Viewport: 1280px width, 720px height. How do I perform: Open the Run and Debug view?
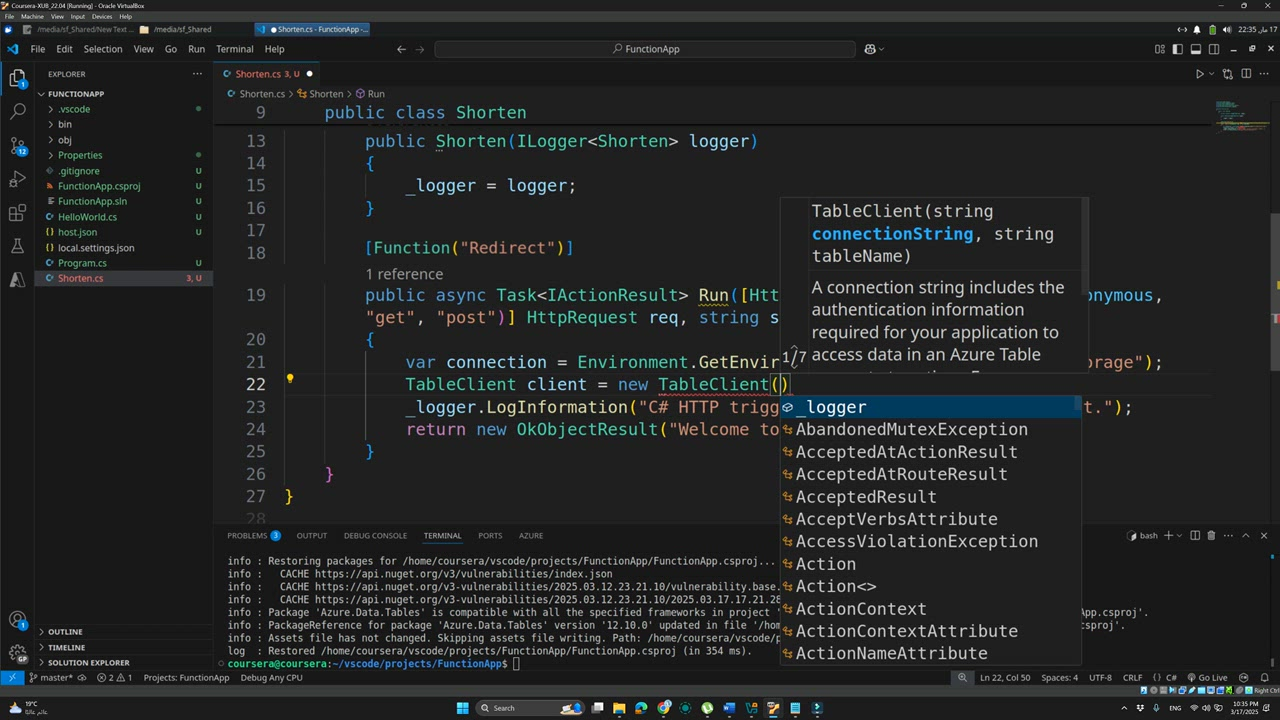coord(17,180)
